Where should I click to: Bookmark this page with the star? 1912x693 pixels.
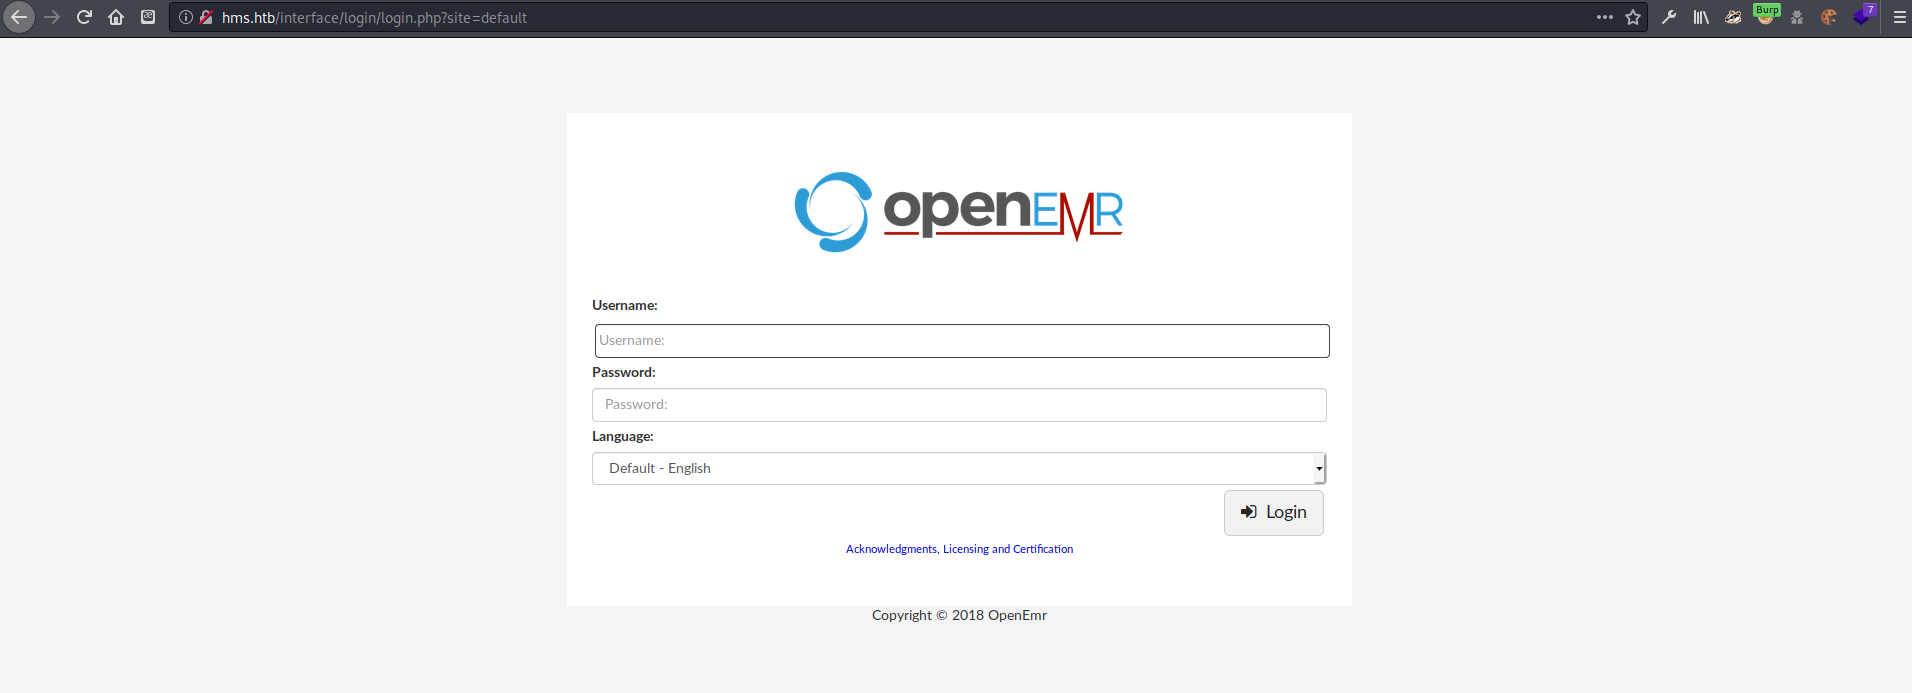1633,17
